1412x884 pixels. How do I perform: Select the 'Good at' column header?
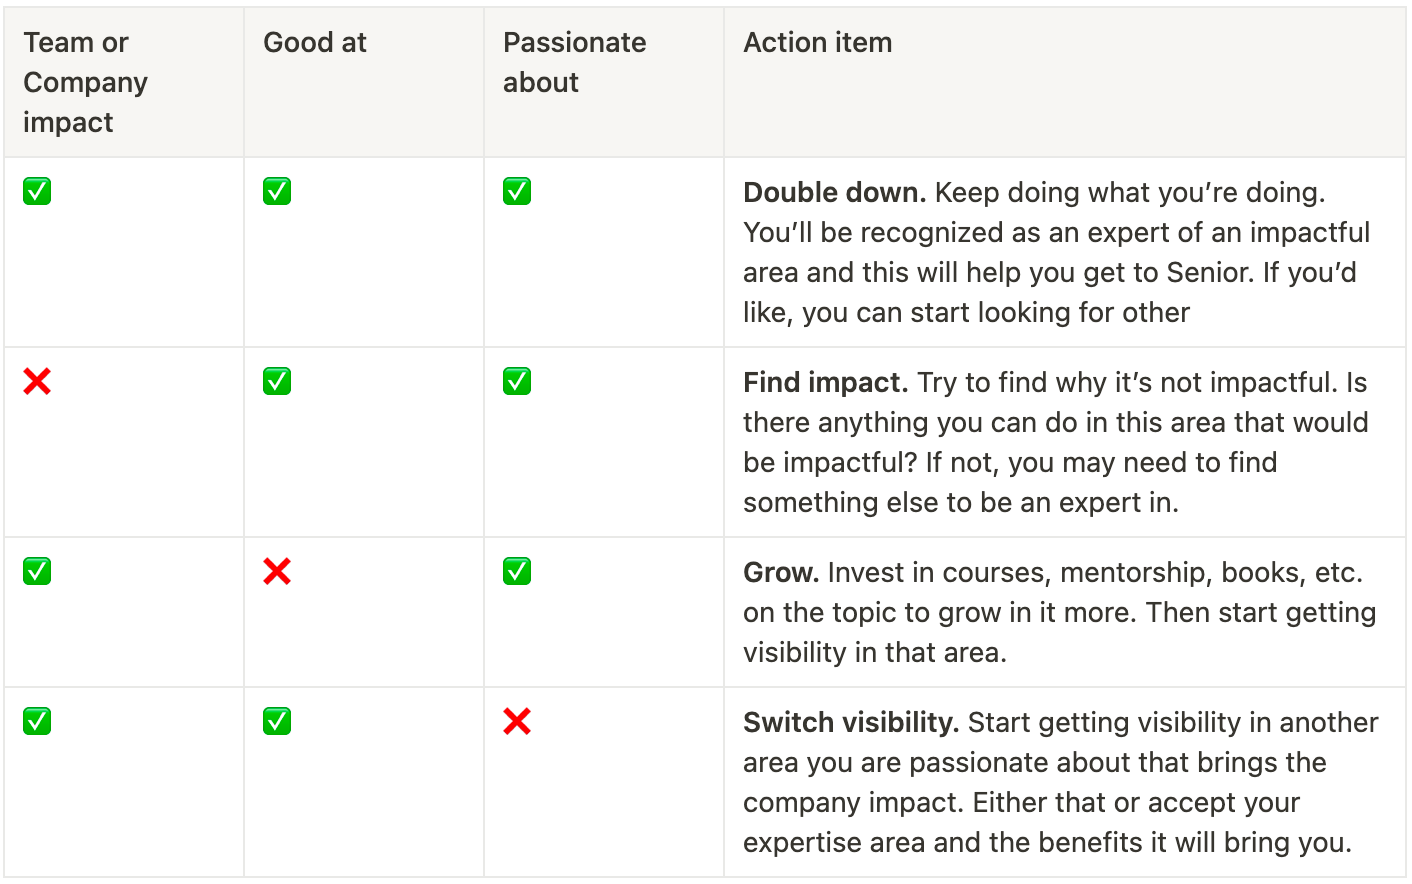(x=364, y=82)
